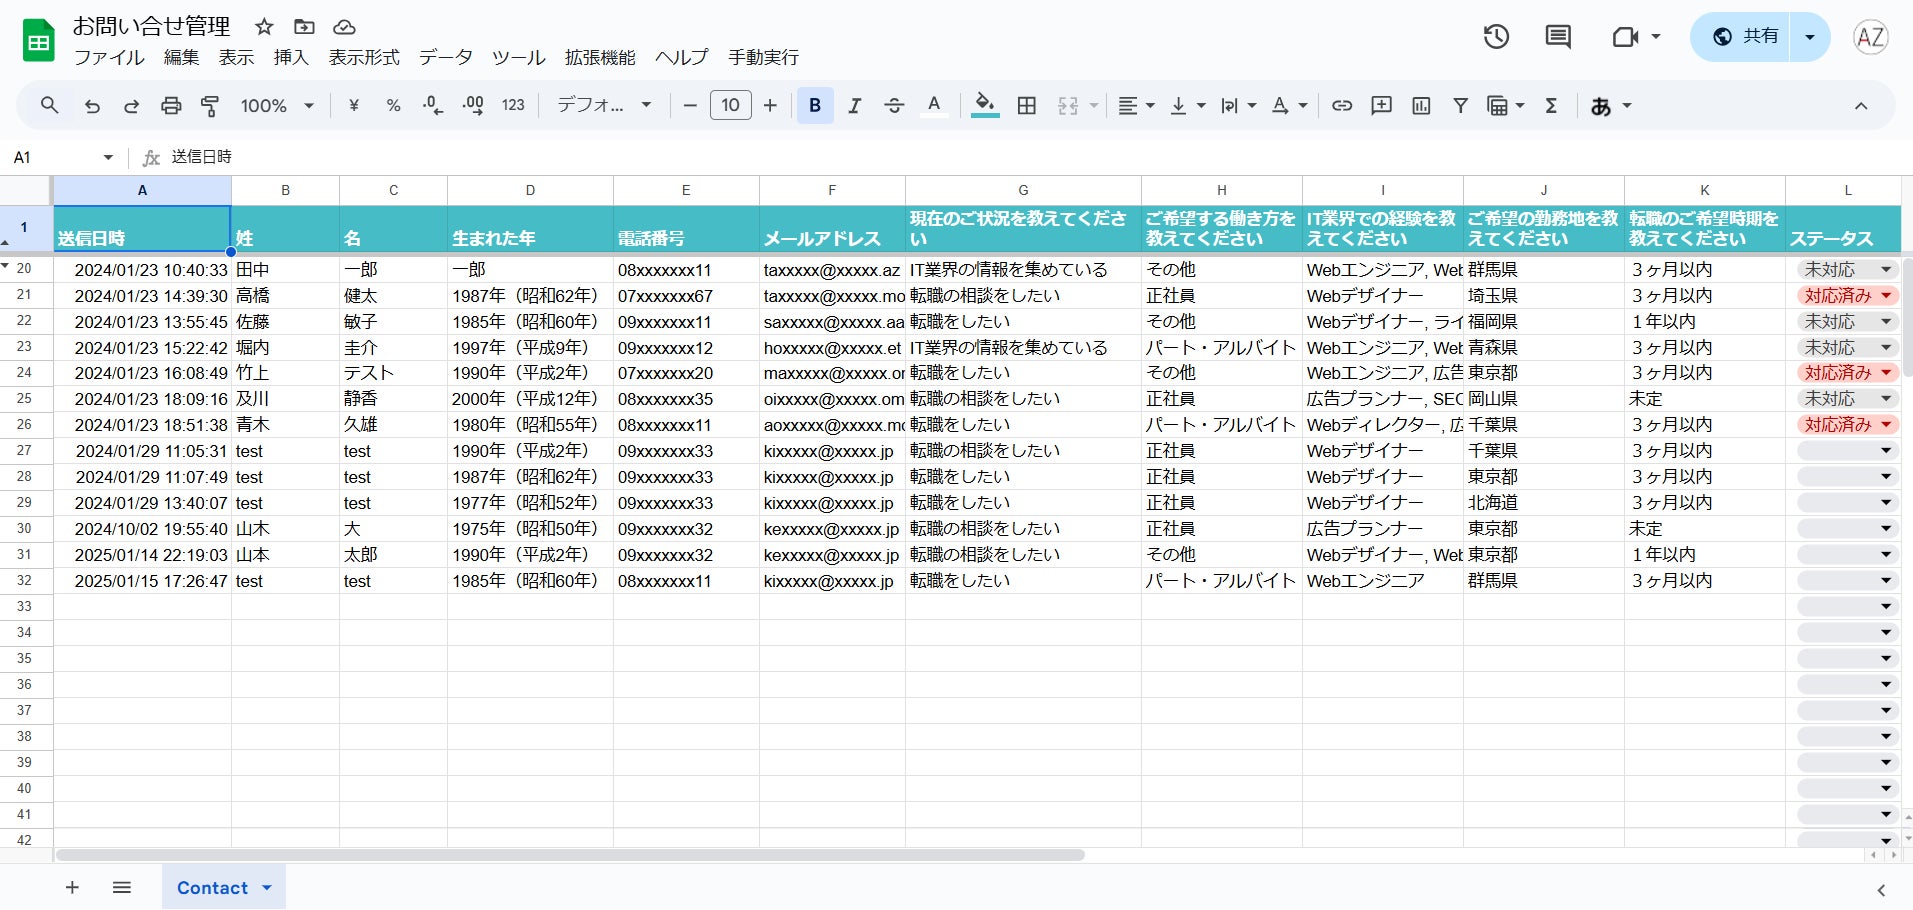
Task: Toggle italic formatting
Action: [x=854, y=105]
